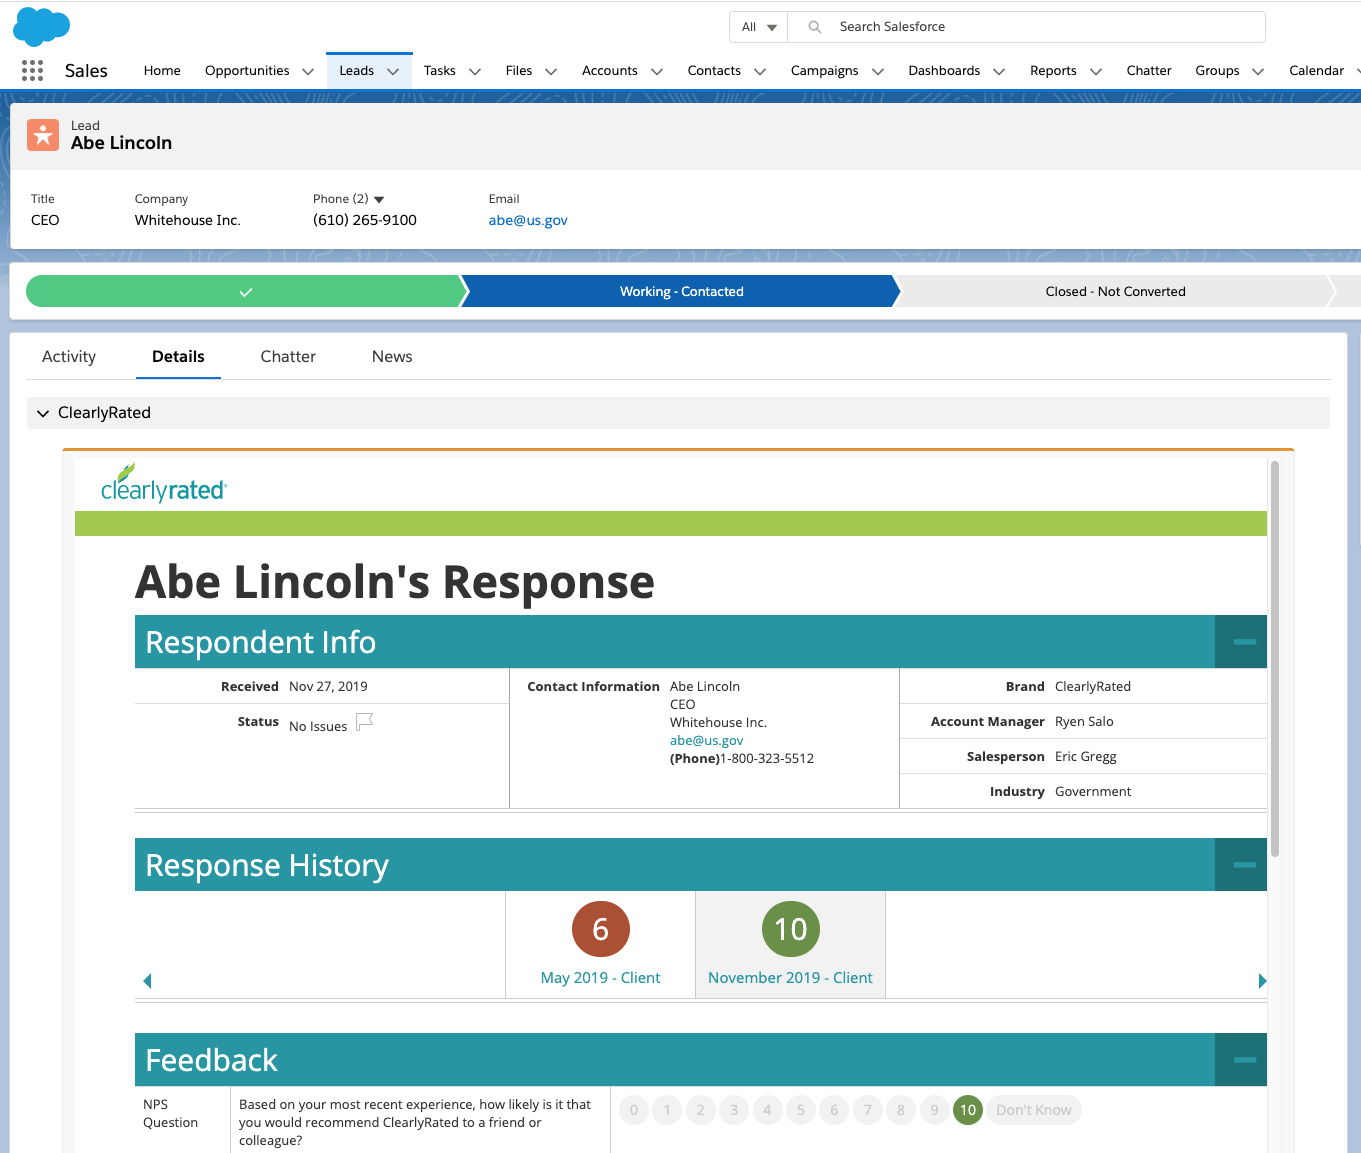Switch to the Details tab
Screen dimensions: 1361x1153
(178, 357)
